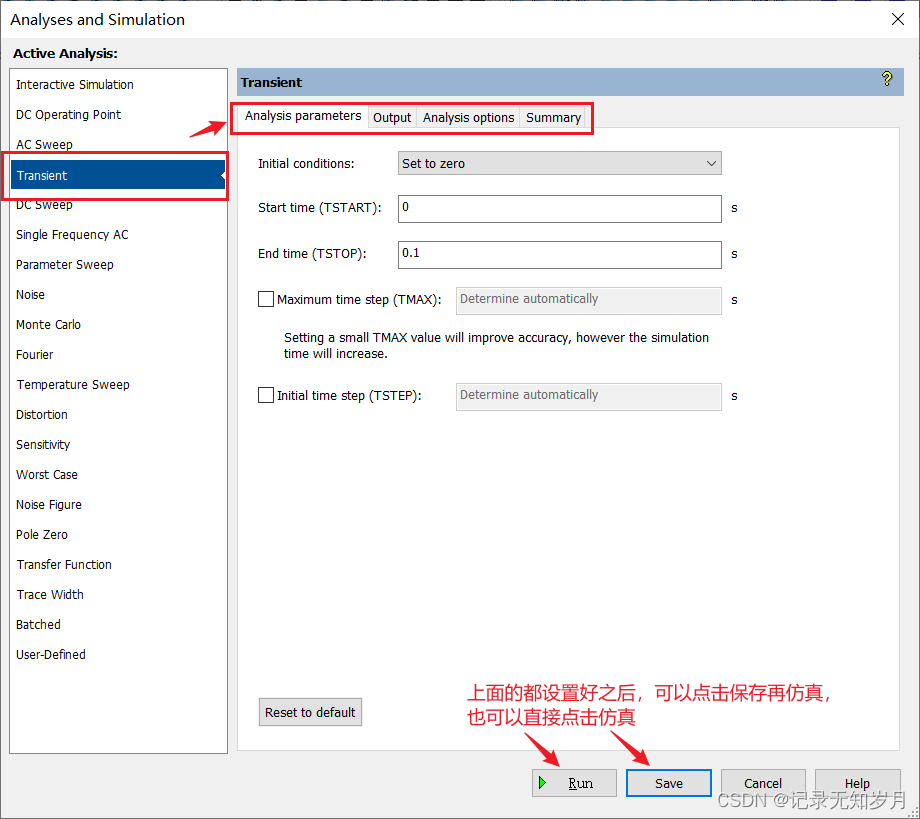Select User-Defined analysis
The height and width of the screenshot is (819, 920).
(x=118, y=654)
